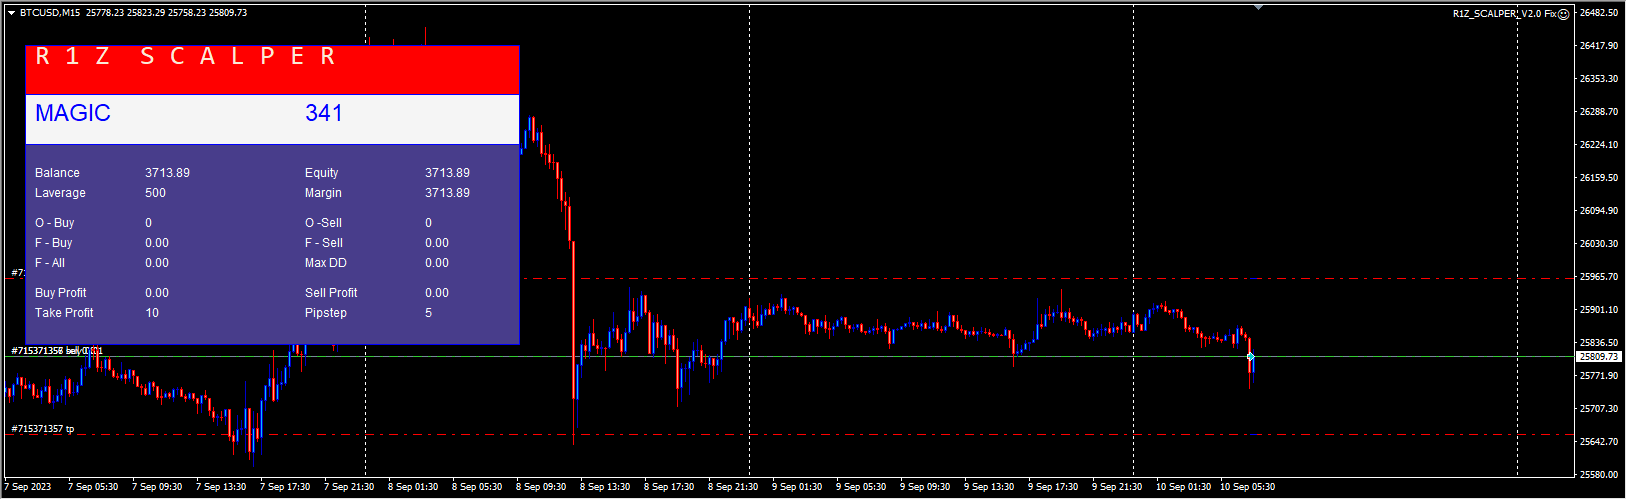Click the 10 Sep 05:30 time axis label
Screen dimensions: 1627x500
coord(1248,487)
